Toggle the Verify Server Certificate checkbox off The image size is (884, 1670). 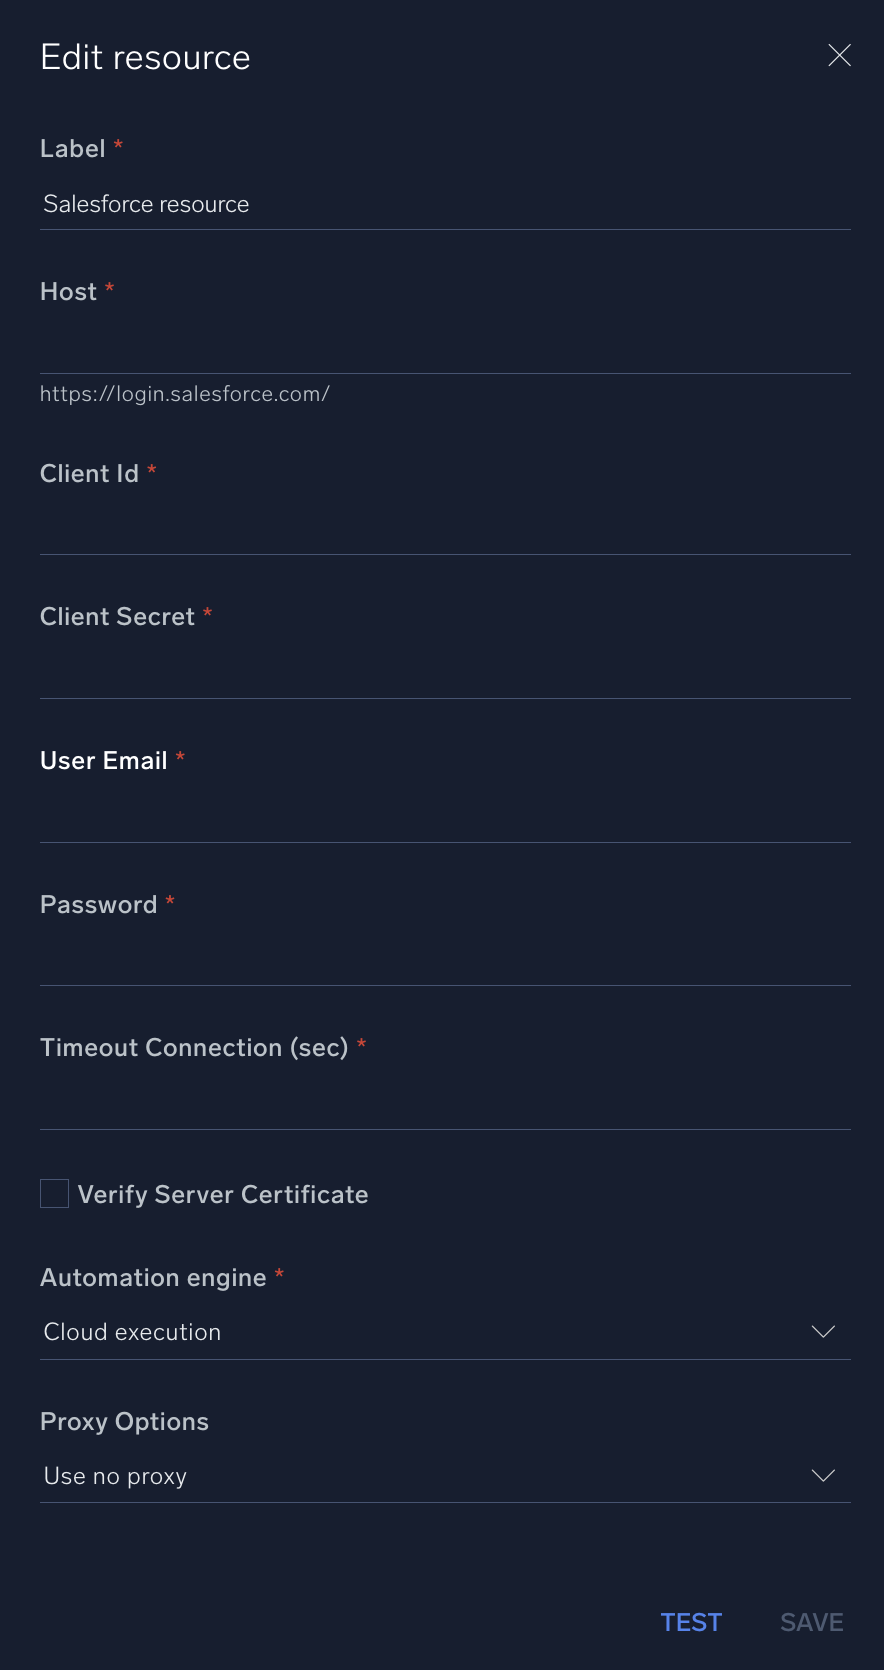54,1193
